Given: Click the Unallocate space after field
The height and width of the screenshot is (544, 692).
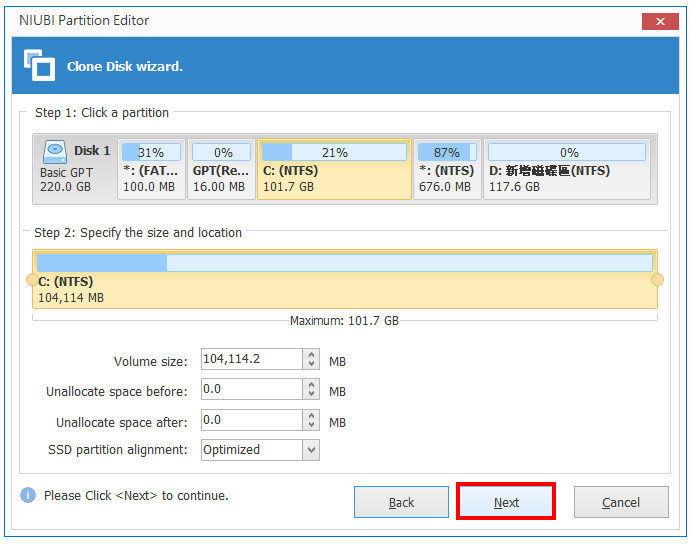Looking at the screenshot, I should point(252,420).
